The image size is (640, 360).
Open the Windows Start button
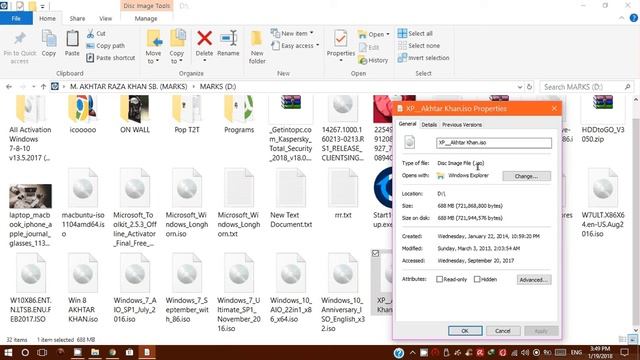click(8, 352)
